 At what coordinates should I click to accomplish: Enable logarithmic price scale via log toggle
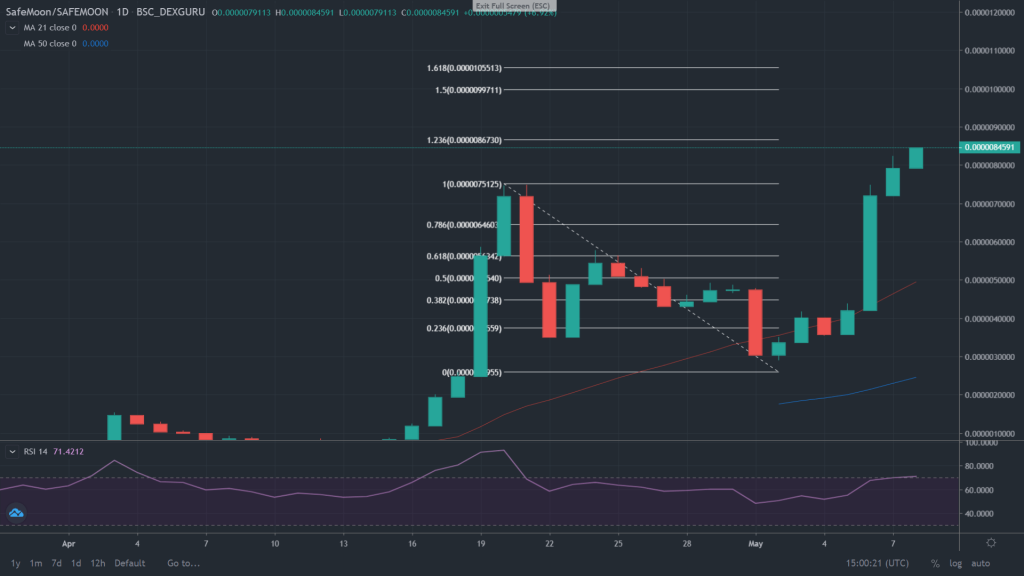pos(955,563)
